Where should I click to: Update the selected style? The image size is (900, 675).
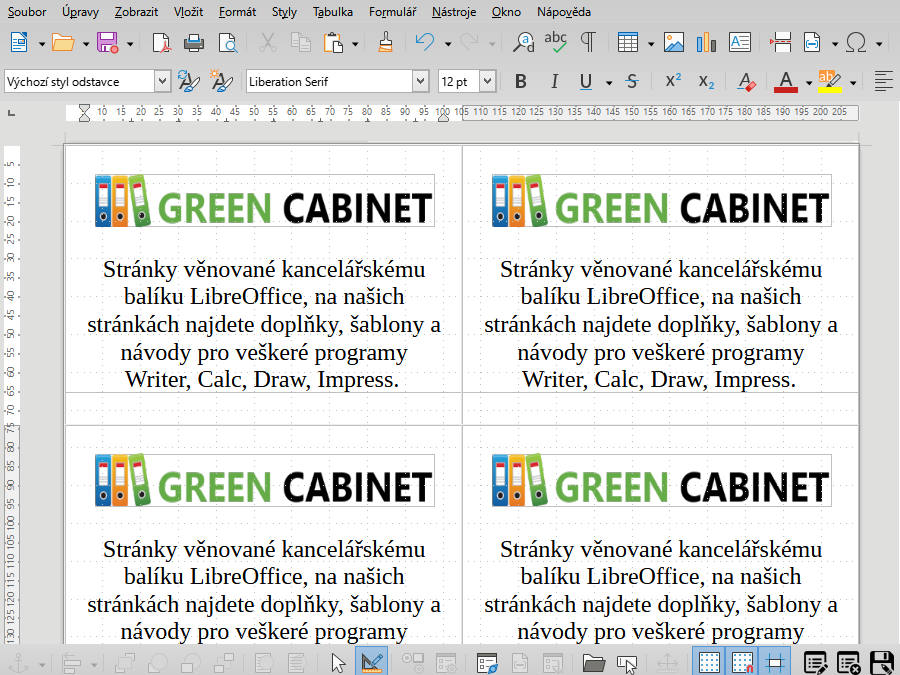tap(188, 82)
